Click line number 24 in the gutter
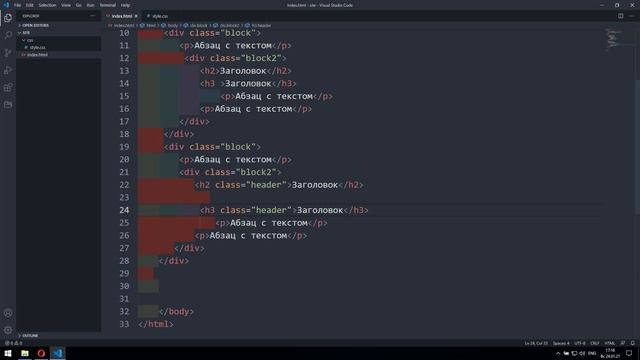Viewport: 640px width, 360px height. (124, 210)
